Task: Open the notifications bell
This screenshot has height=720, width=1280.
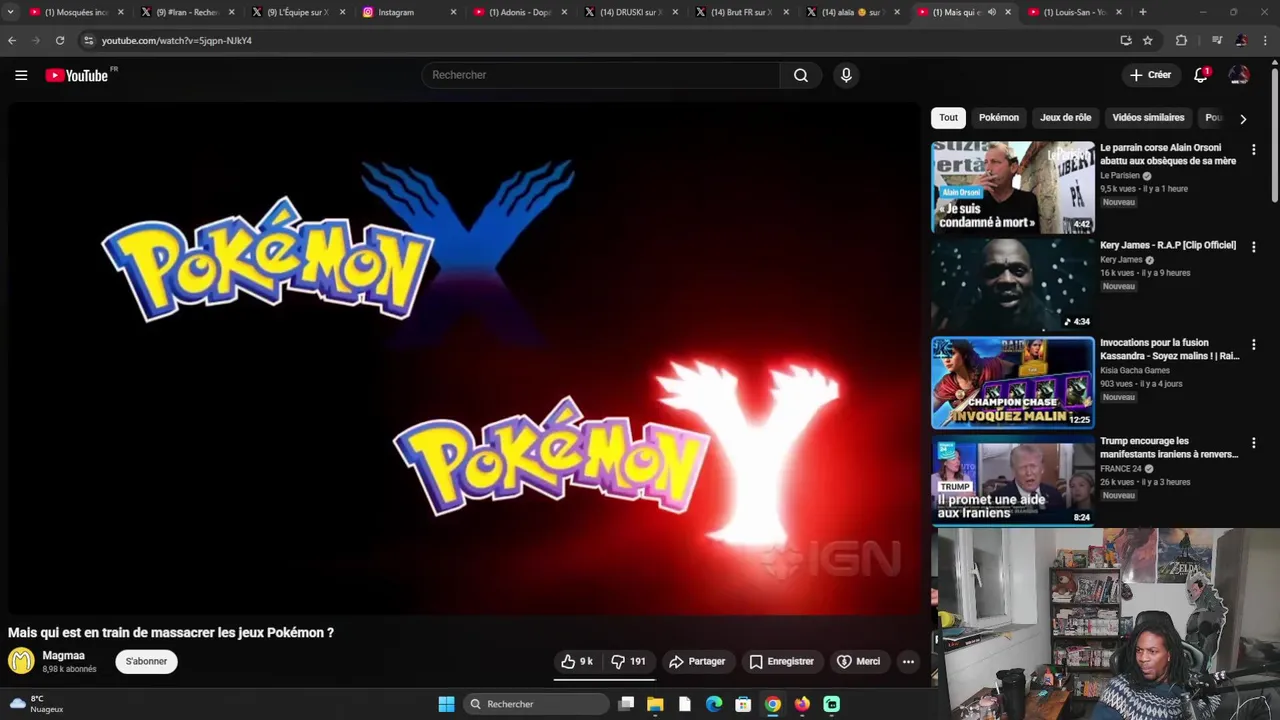Action: (x=1201, y=75)
